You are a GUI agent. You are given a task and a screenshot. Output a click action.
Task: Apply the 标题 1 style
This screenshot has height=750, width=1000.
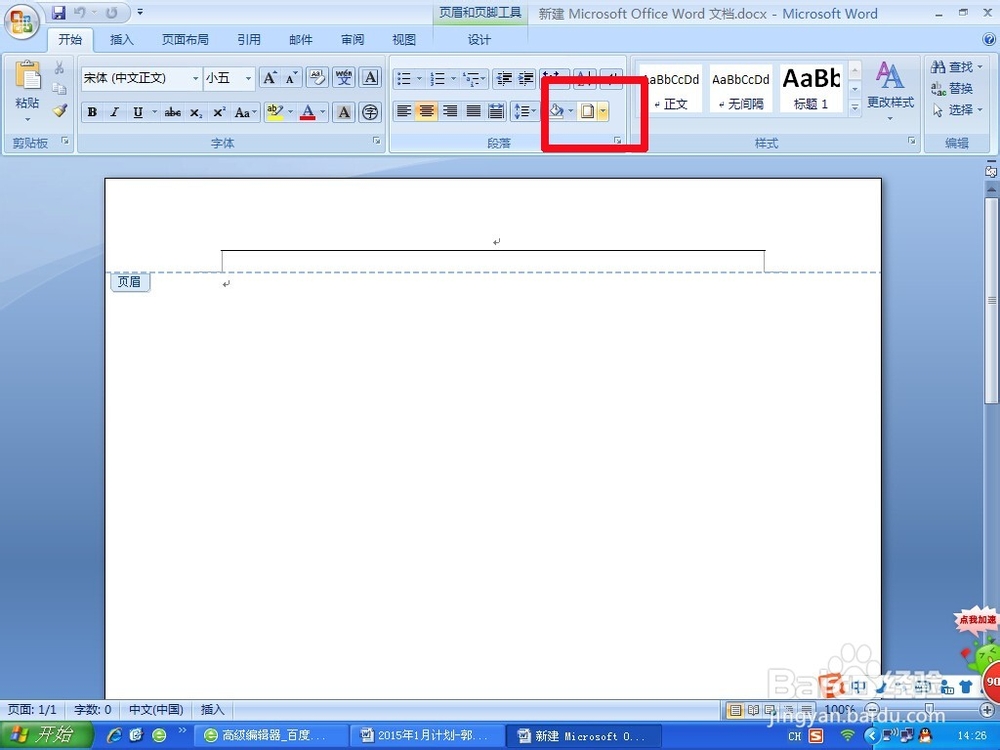pyautogui.click(x=811, y=88)
